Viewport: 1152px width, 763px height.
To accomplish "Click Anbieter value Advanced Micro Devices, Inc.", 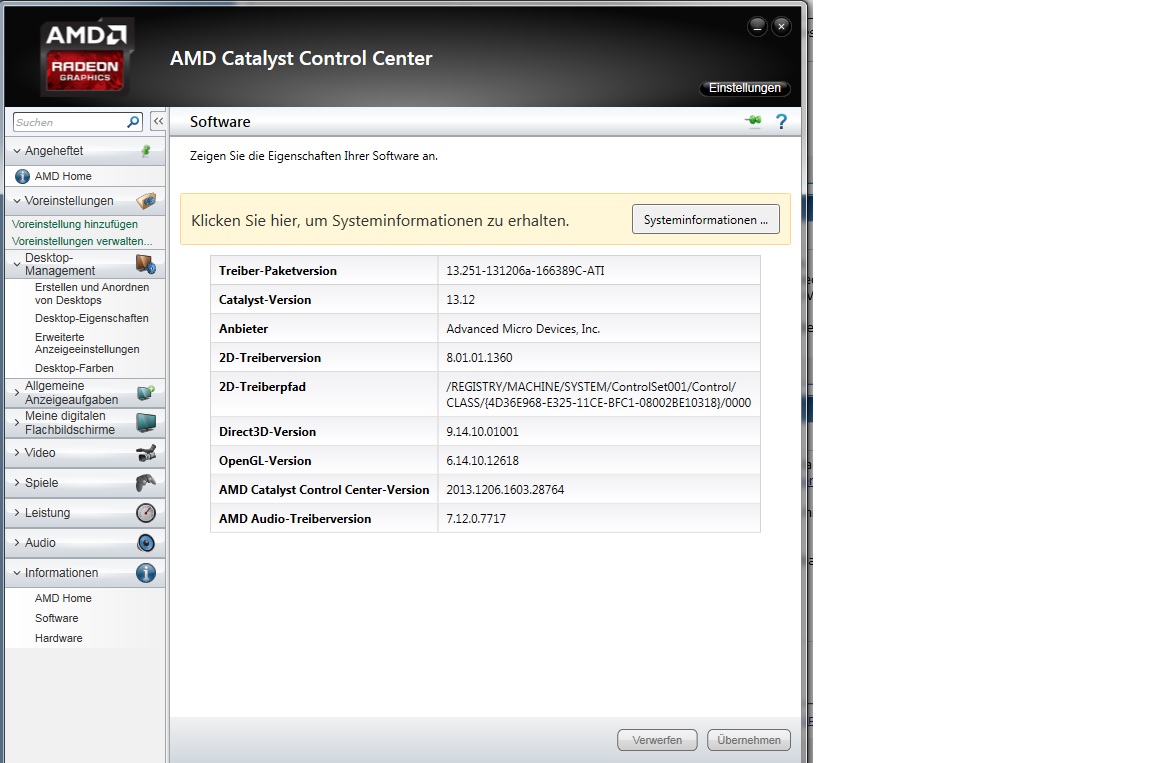I will coord(523,329).
